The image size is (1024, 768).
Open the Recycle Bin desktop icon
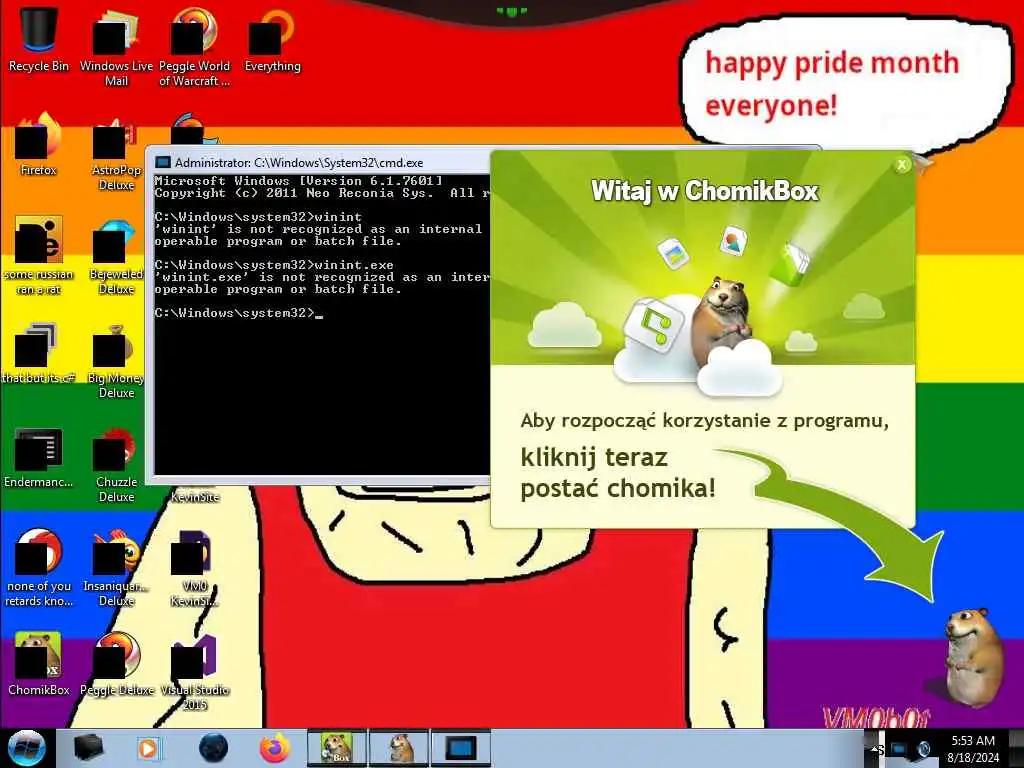point(39,38)
